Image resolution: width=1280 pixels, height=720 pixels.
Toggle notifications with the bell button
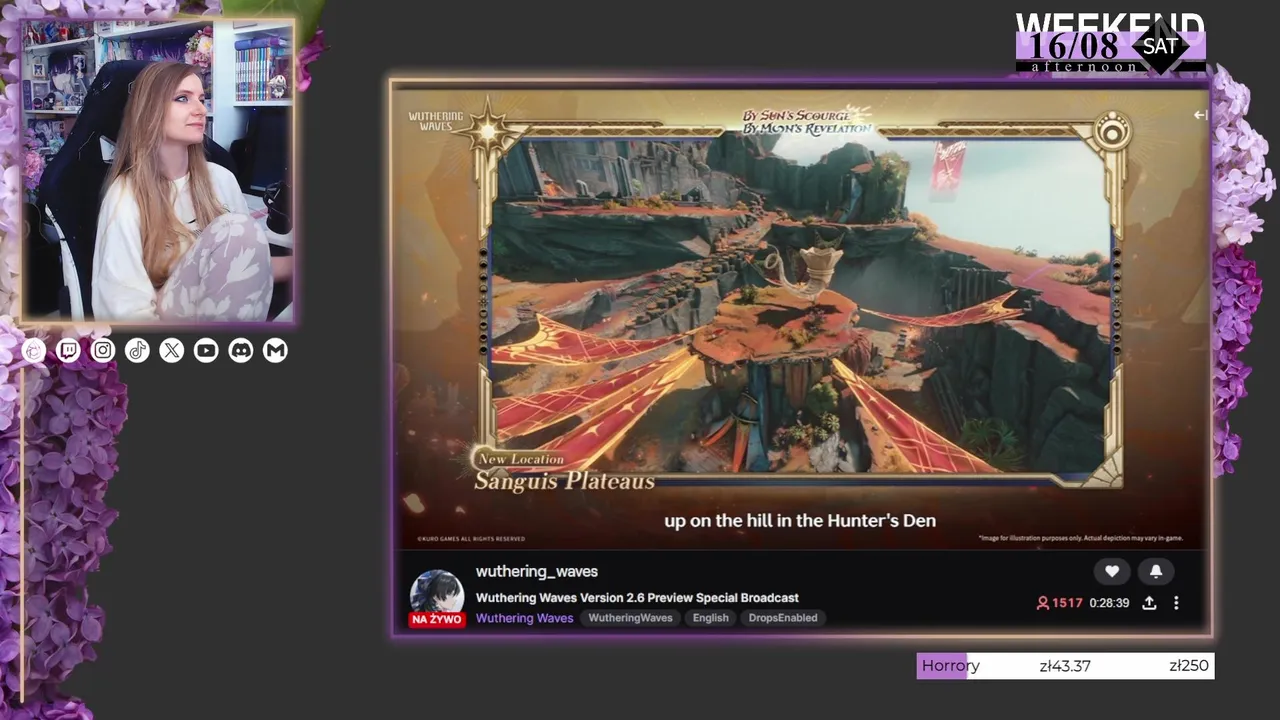tap(1156, 571)
